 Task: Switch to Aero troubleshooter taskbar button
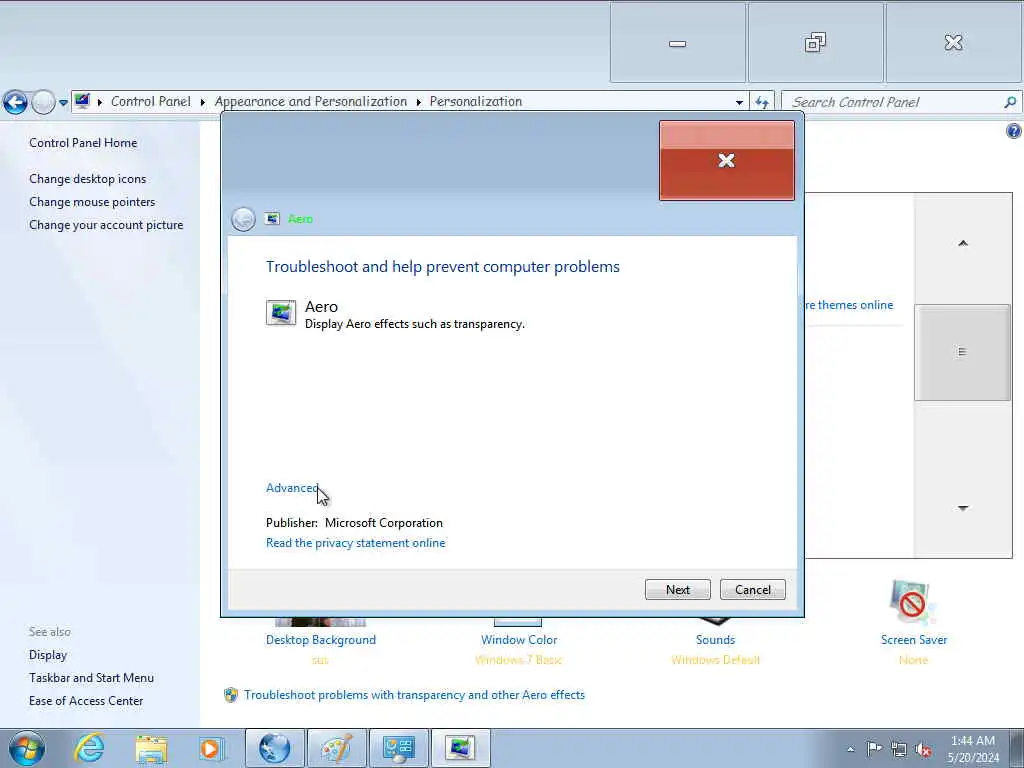461,748
